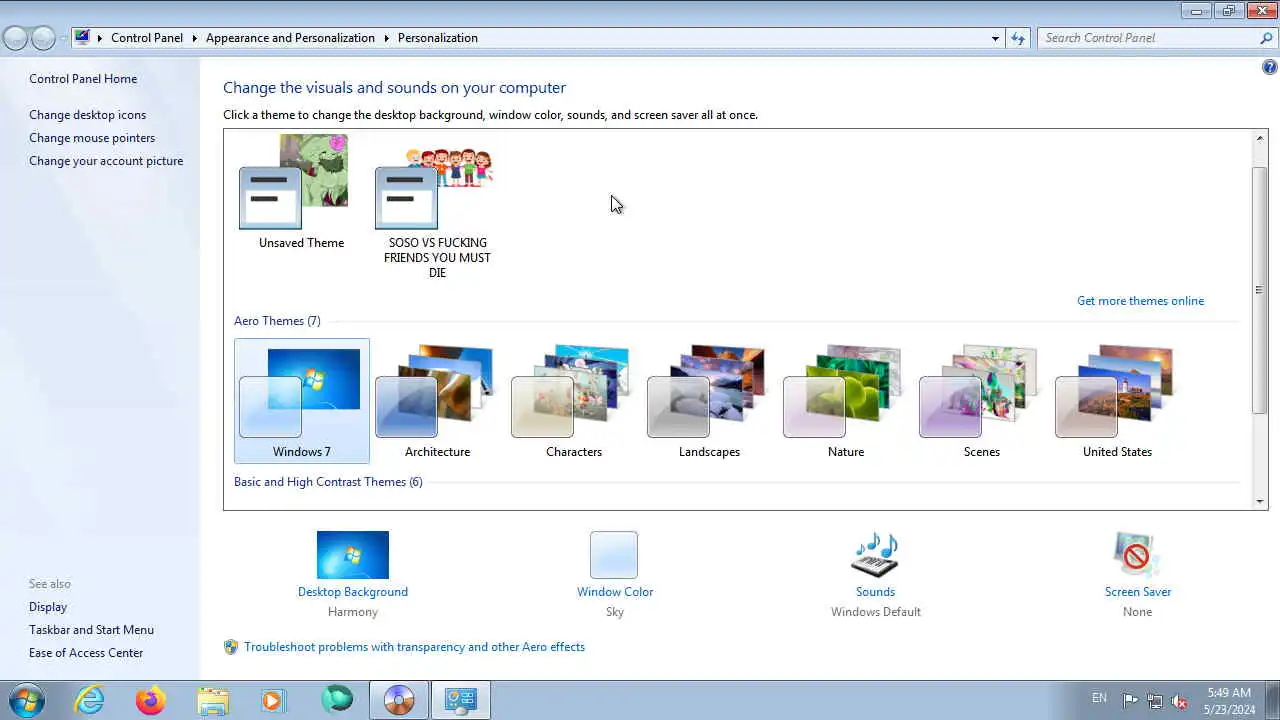Click Control Panel taskbar button
The width and height of the screenshot is (1280, 720).
[x=460, y=700]
